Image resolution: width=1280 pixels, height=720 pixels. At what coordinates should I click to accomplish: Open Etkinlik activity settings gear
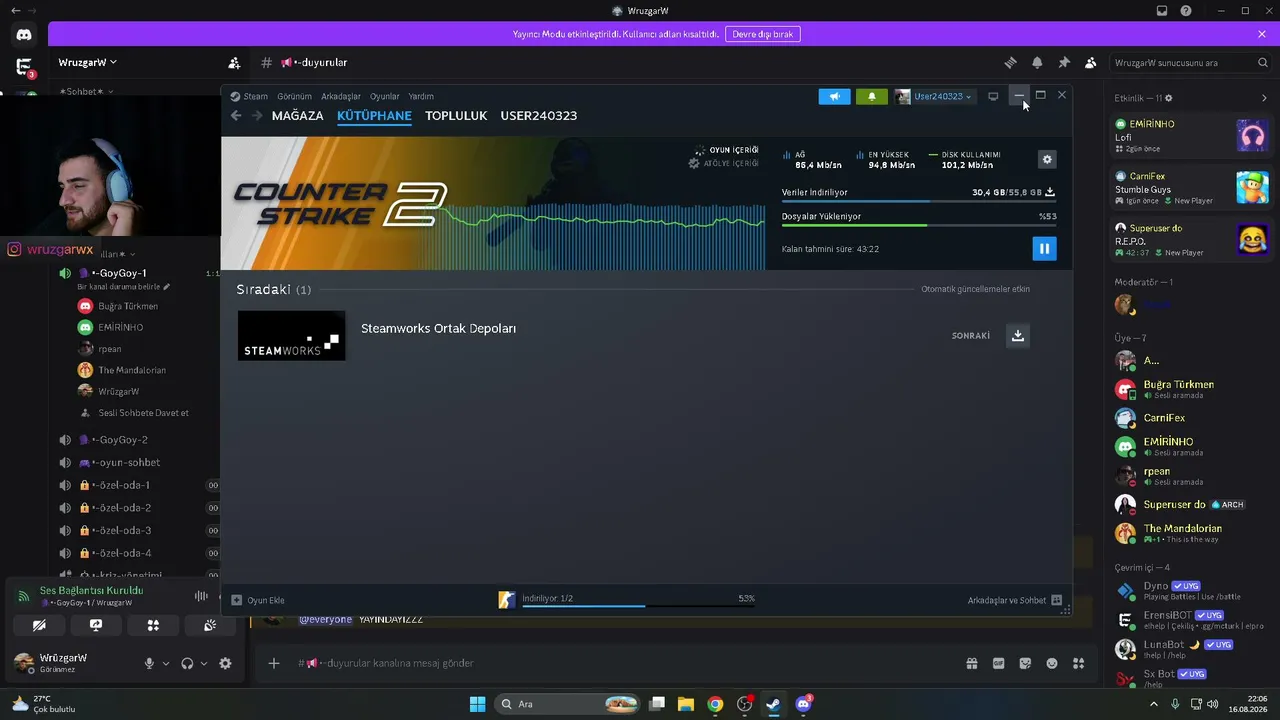(x=1169, y=98)
